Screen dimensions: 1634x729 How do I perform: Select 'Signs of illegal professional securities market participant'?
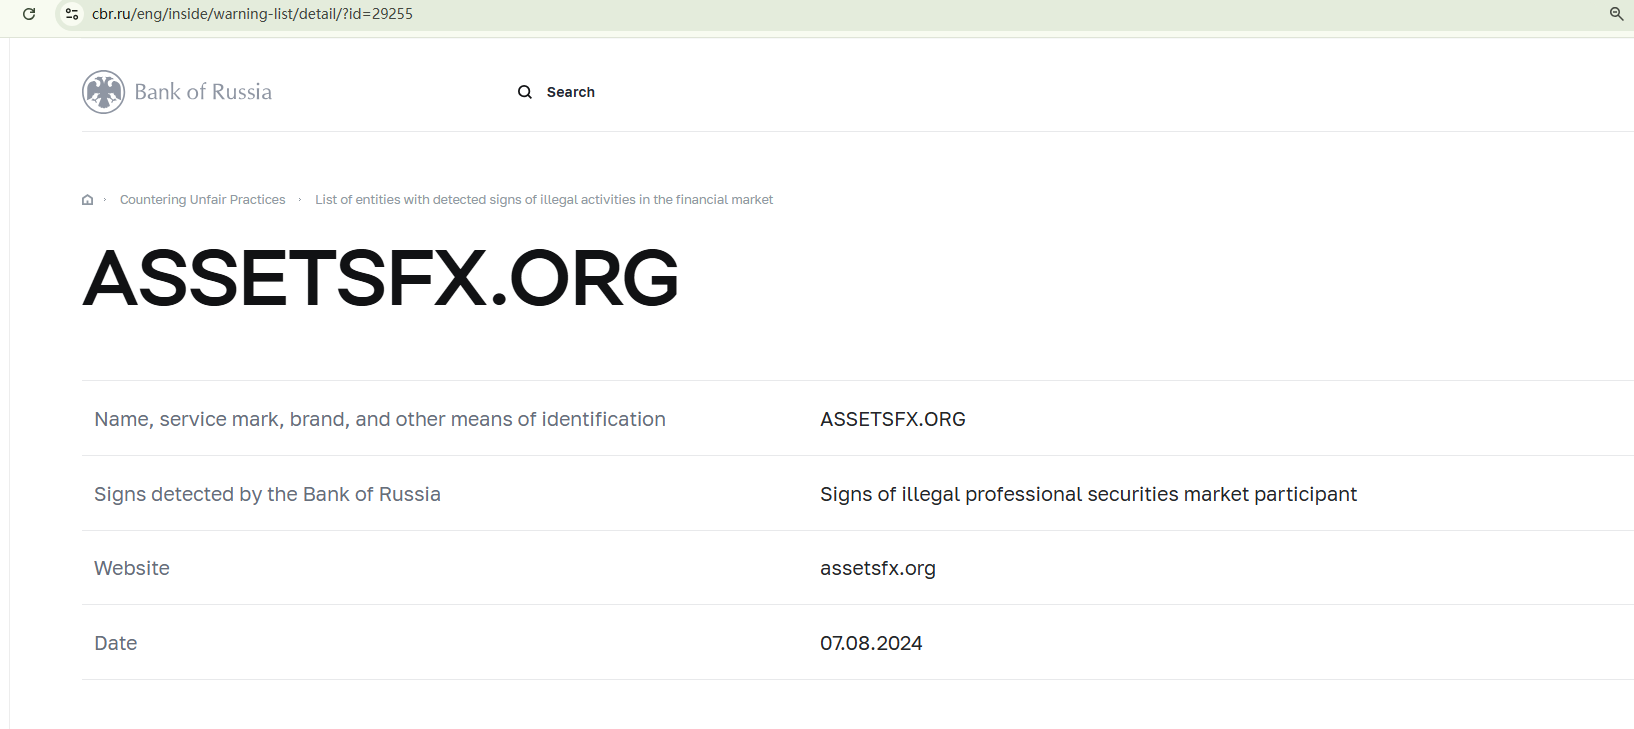(x=1088, y=494)
